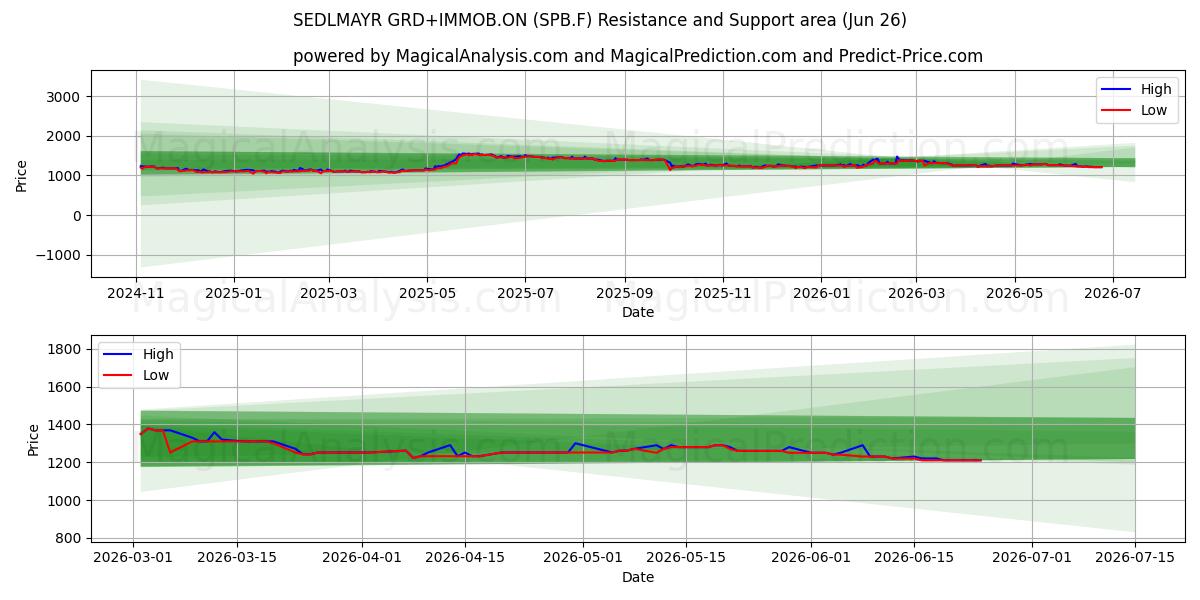Click the 2026-05-15 date tick
Screen dimensions: 1200x600
[685, 557]
